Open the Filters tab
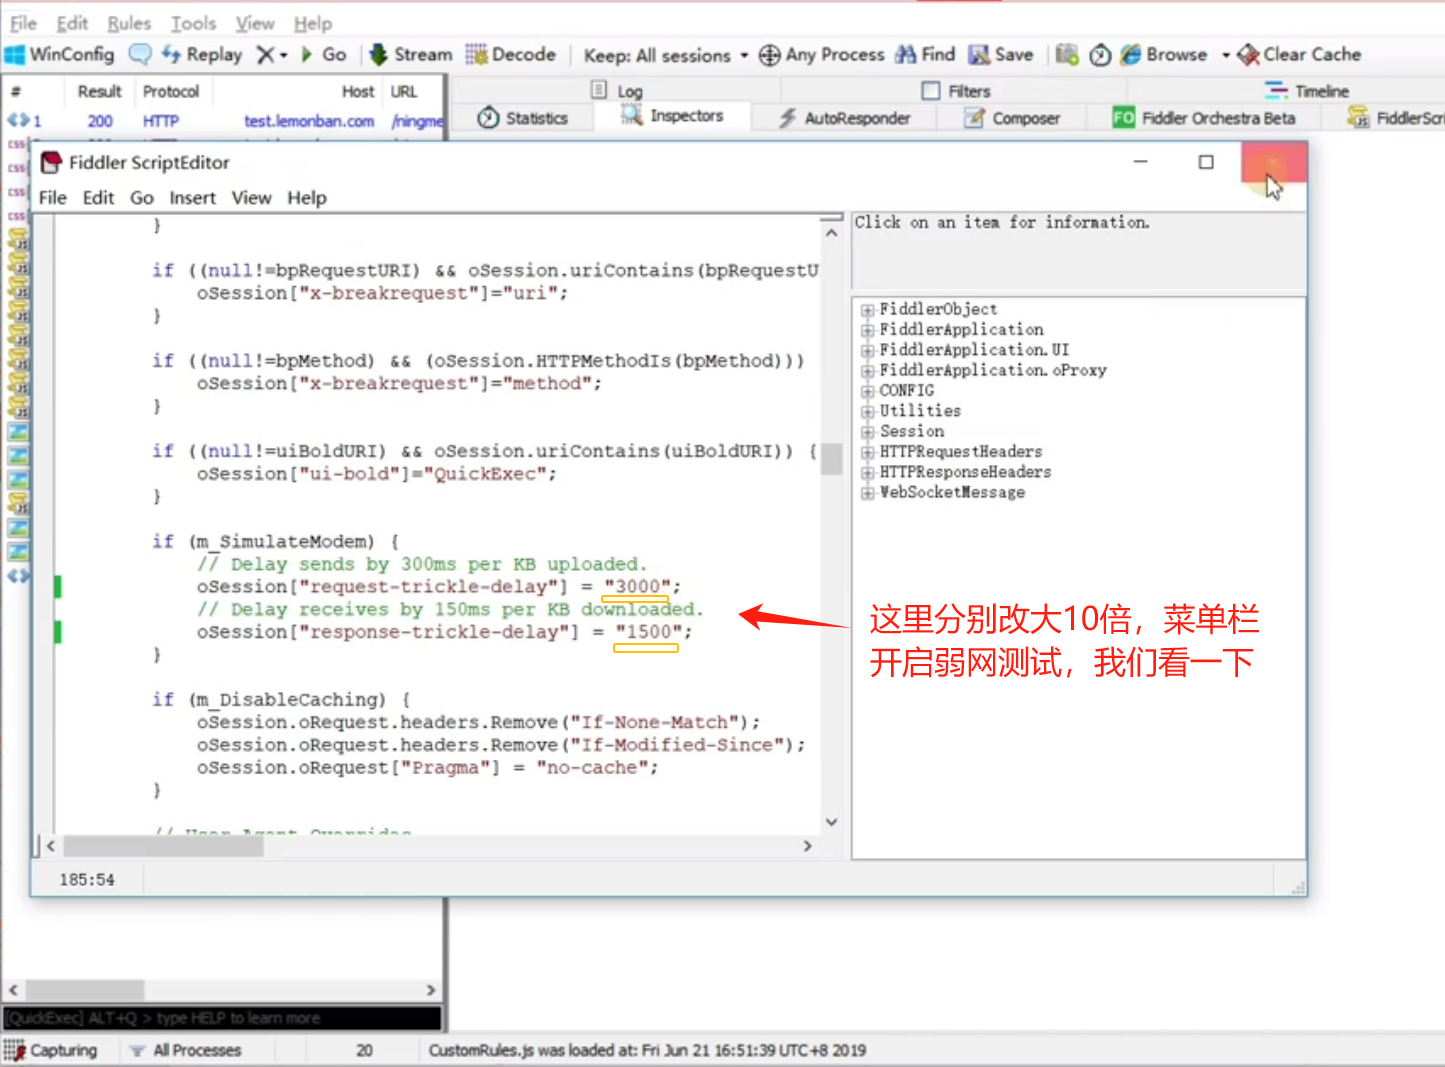Screen dimensions: 1445x1067 [x=956, y=91]
